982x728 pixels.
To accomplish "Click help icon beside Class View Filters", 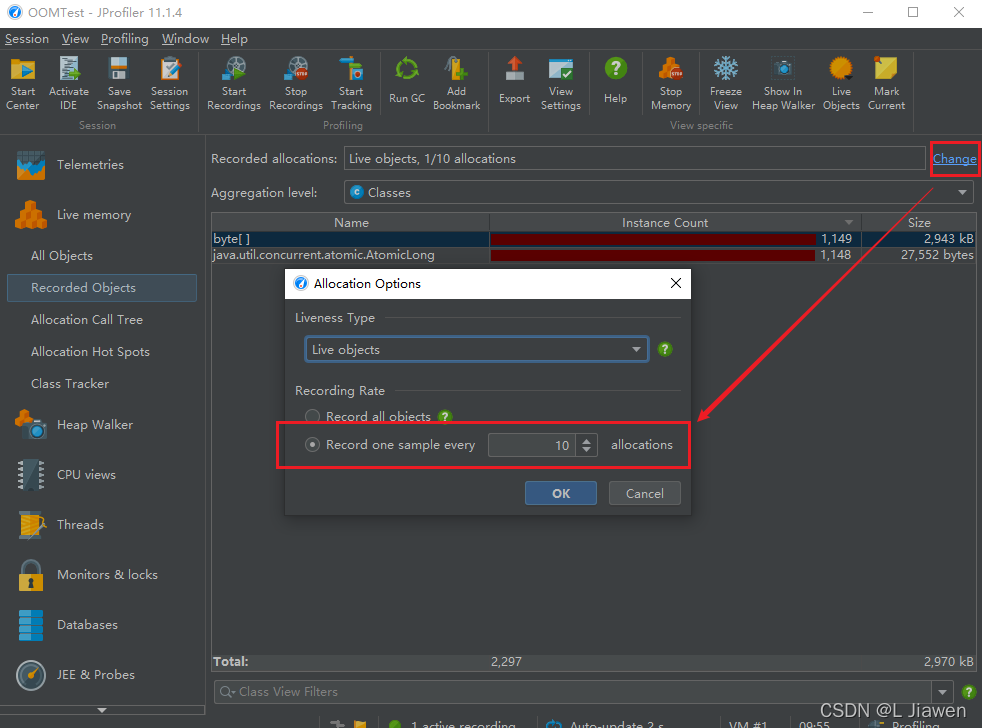I will pyautogui.click(x=968, y=692).
